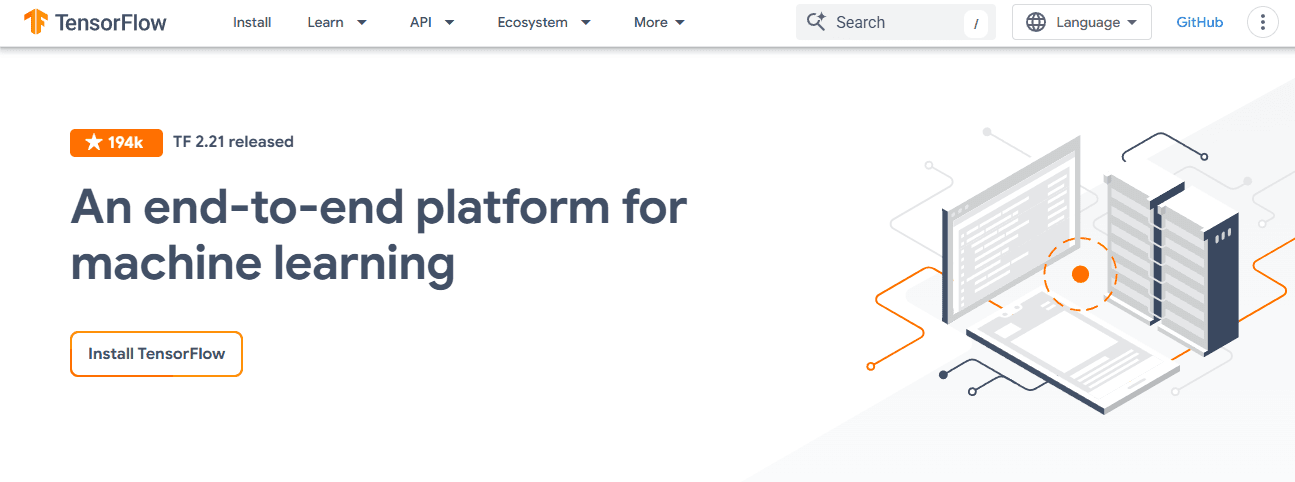Open the GitHub link
The width and height of the screenshot is (1295, 482).
(1200, 22)
